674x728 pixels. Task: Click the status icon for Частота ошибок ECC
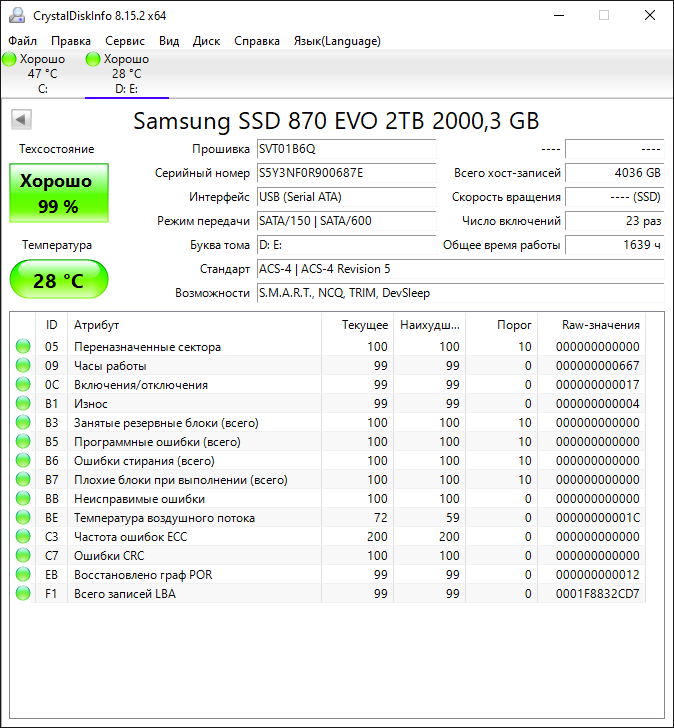(23, 537)
